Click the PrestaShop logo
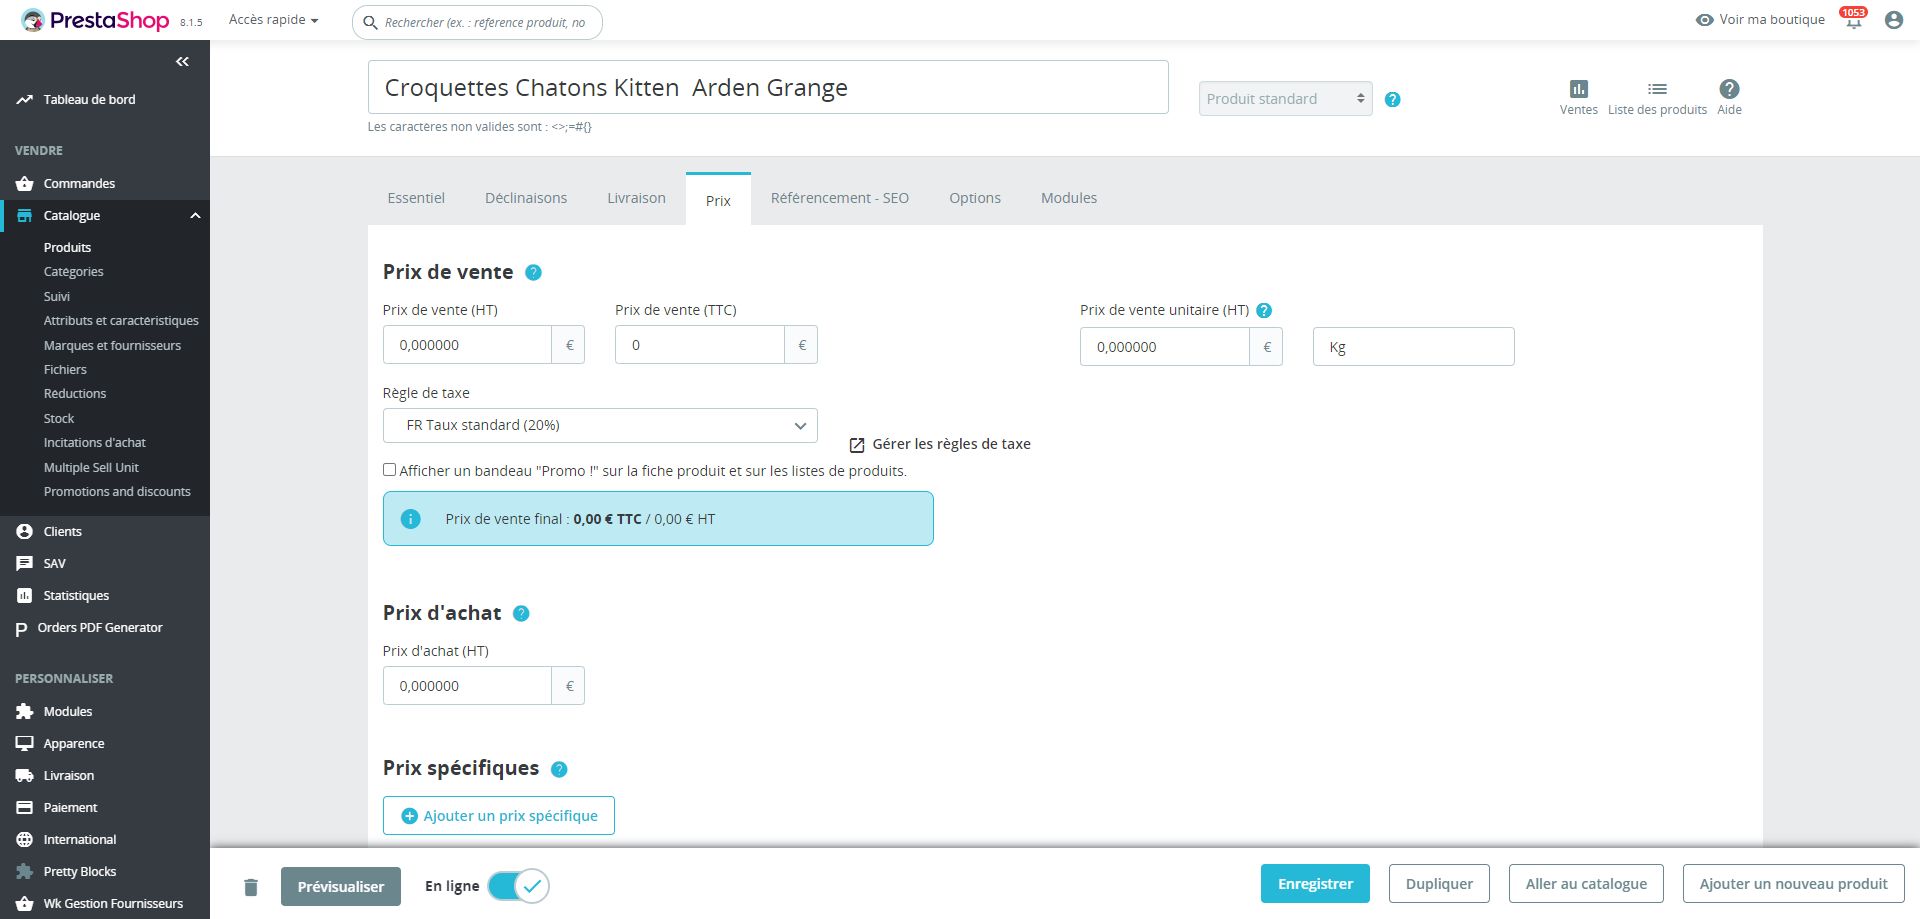Image resolution: width=1920 pixels, height=919 pixels. (96, 20)
